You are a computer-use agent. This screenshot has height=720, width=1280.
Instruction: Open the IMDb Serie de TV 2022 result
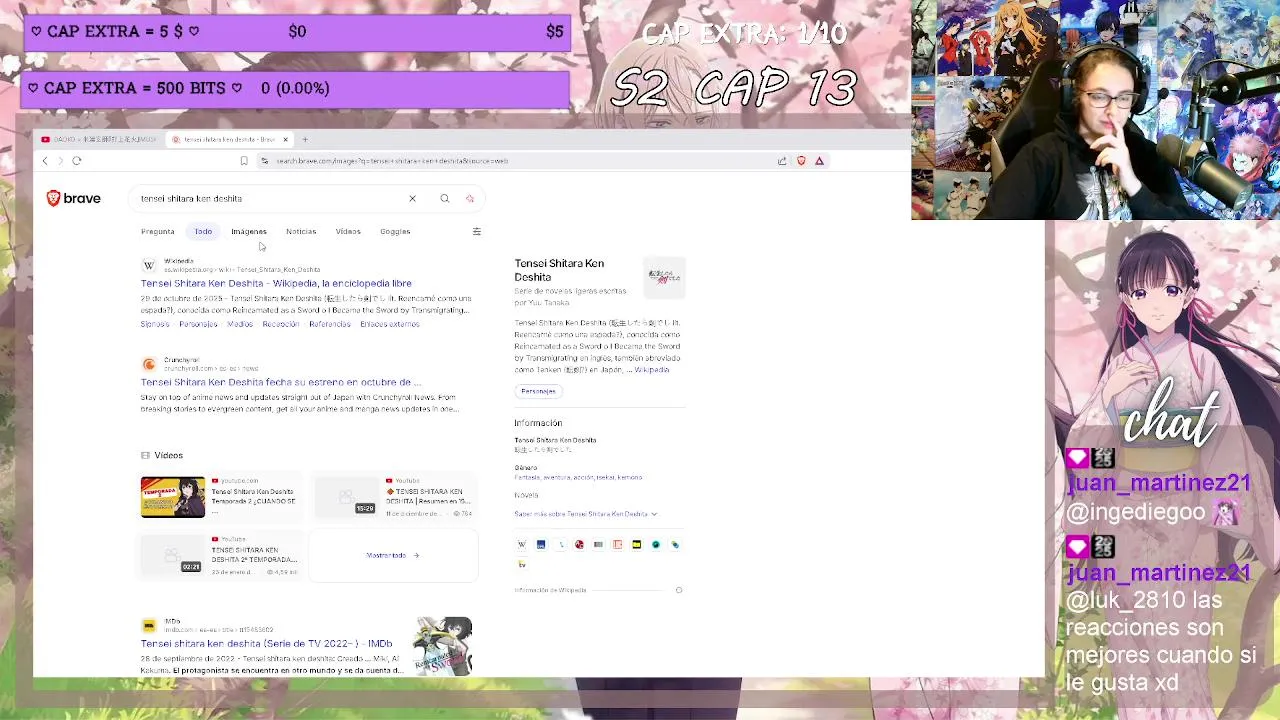266,643
